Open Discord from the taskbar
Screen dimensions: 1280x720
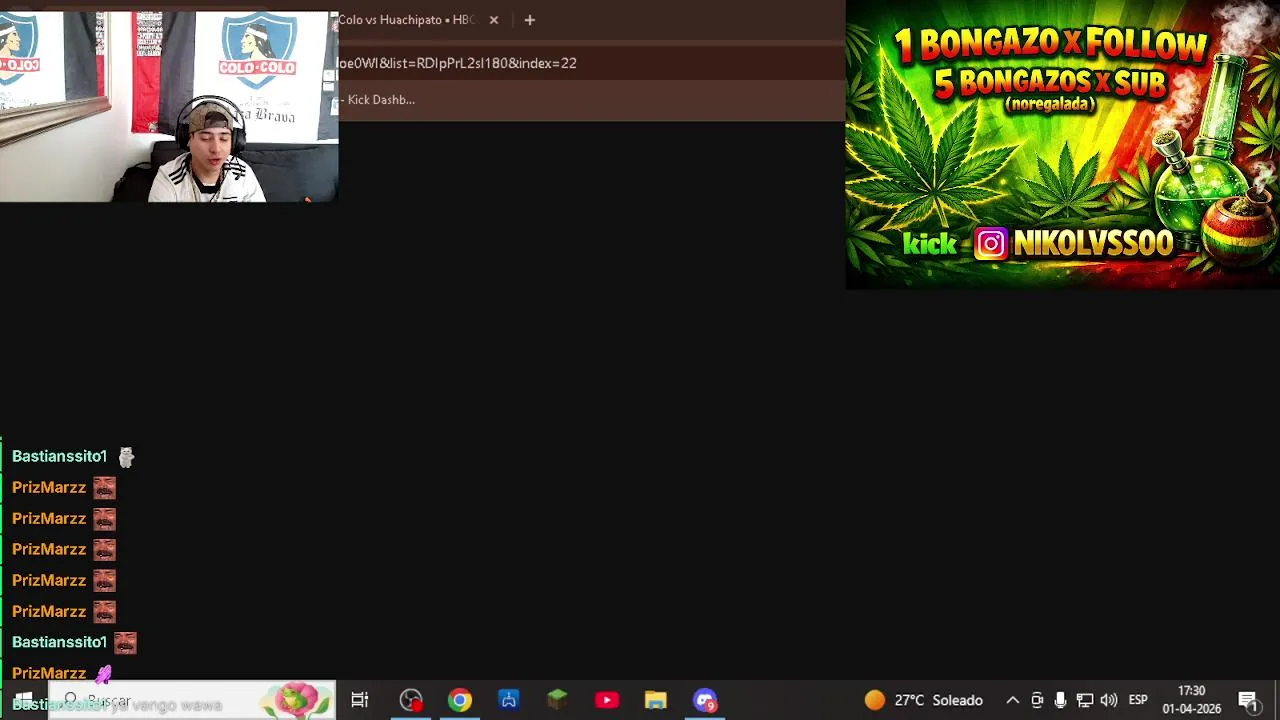click(x=705, y=700)
